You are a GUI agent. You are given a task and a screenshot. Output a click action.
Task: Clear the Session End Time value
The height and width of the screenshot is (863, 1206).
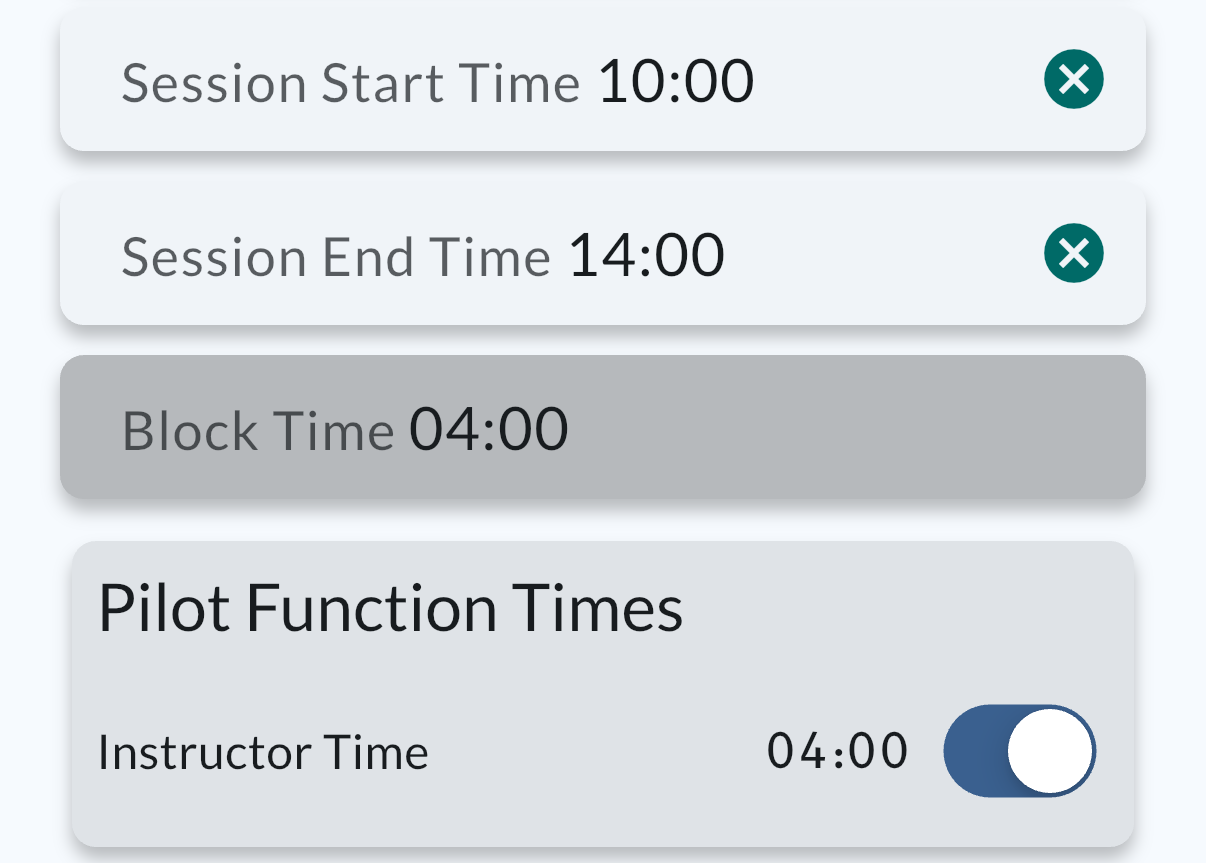pos(1073,254)
